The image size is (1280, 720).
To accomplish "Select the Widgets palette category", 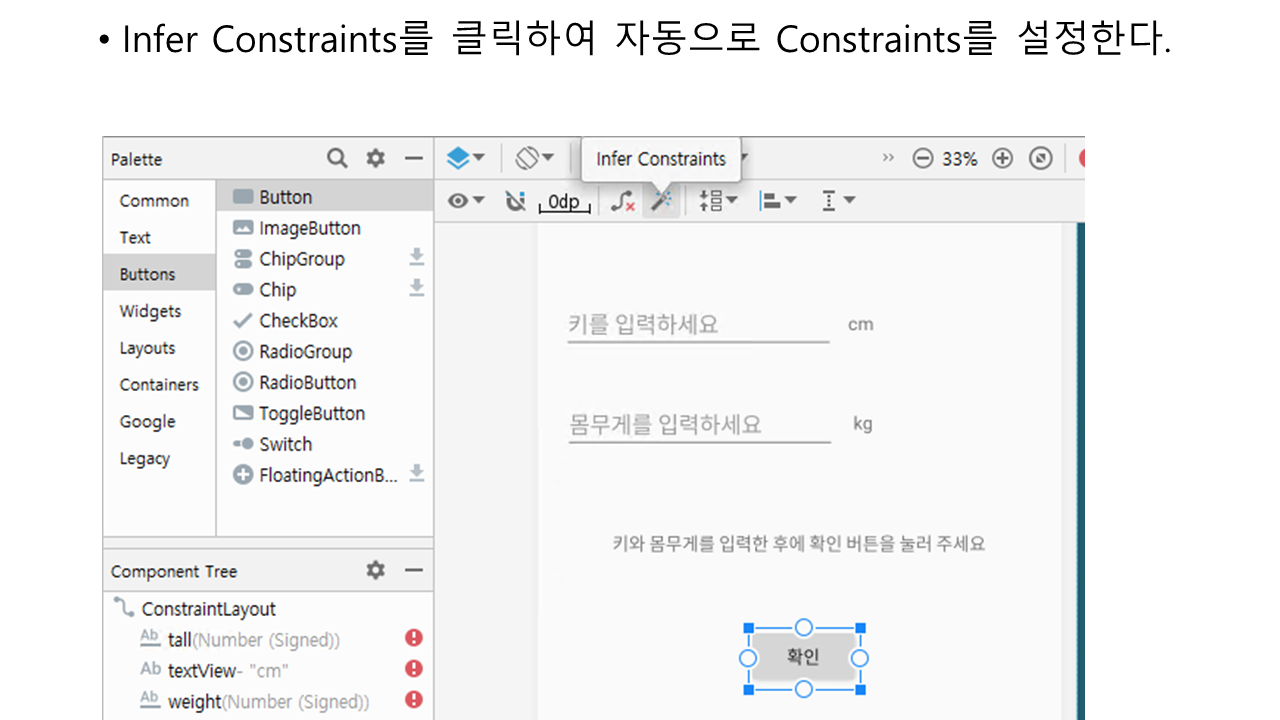I will click(x=150, y=311).
